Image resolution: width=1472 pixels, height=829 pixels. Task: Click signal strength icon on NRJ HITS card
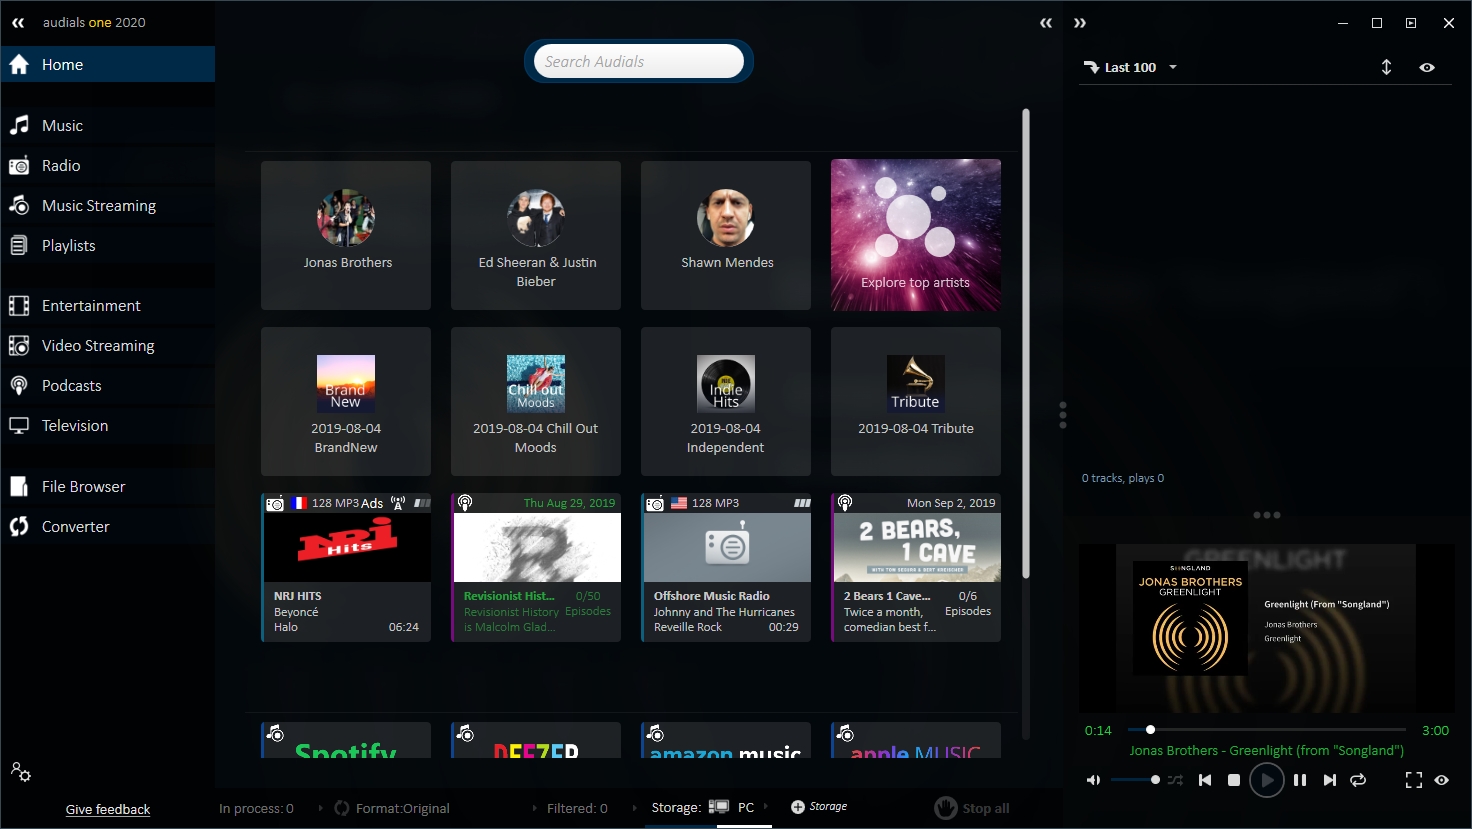pos(422,503)
